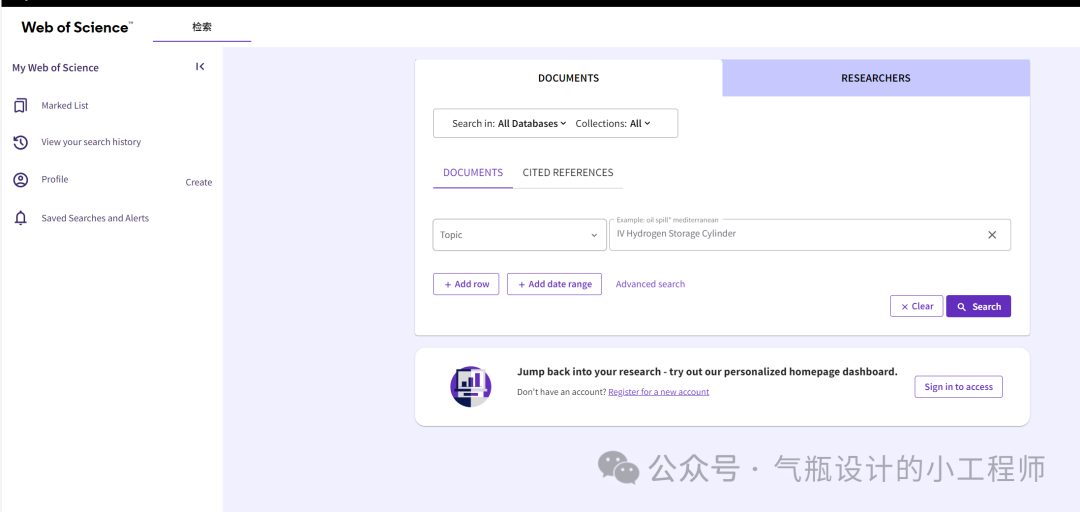Click the Clear button
Screen dimensions: 1080x512
click(917, 307)
